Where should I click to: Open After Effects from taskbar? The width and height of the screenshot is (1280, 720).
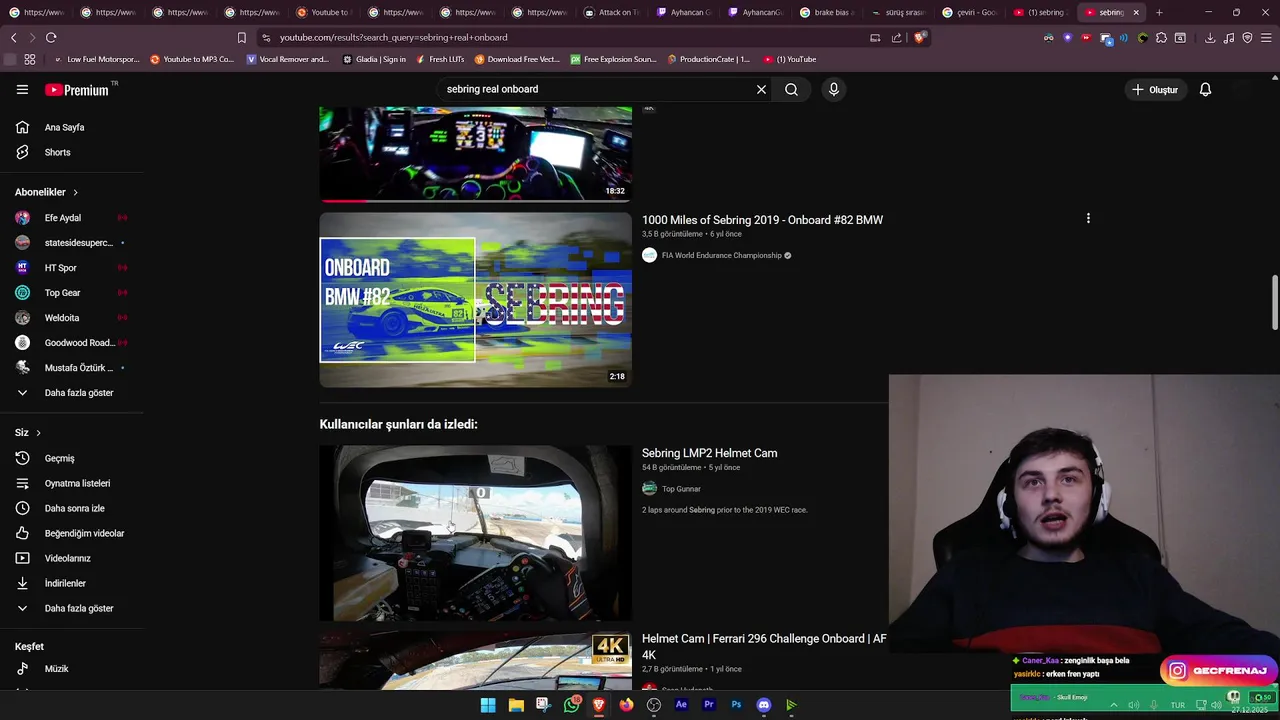point(681,705)
